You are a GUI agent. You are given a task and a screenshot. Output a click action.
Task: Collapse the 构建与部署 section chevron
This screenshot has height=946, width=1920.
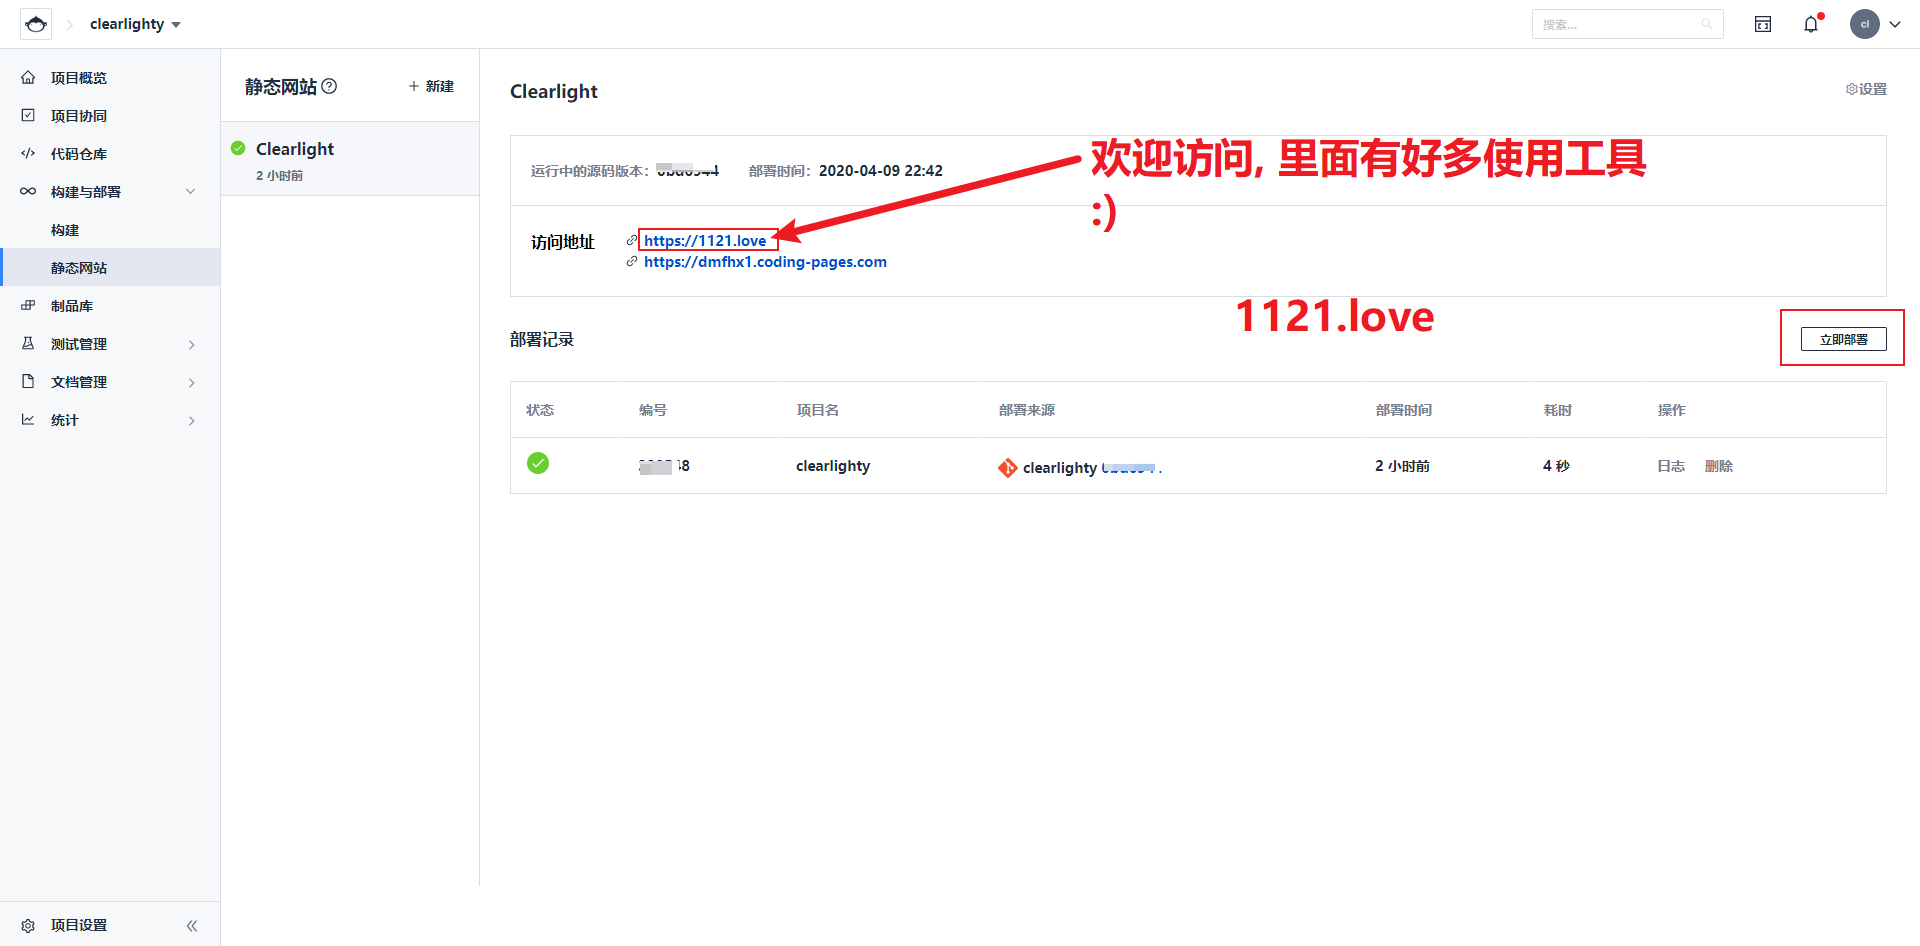click(191, 192)
